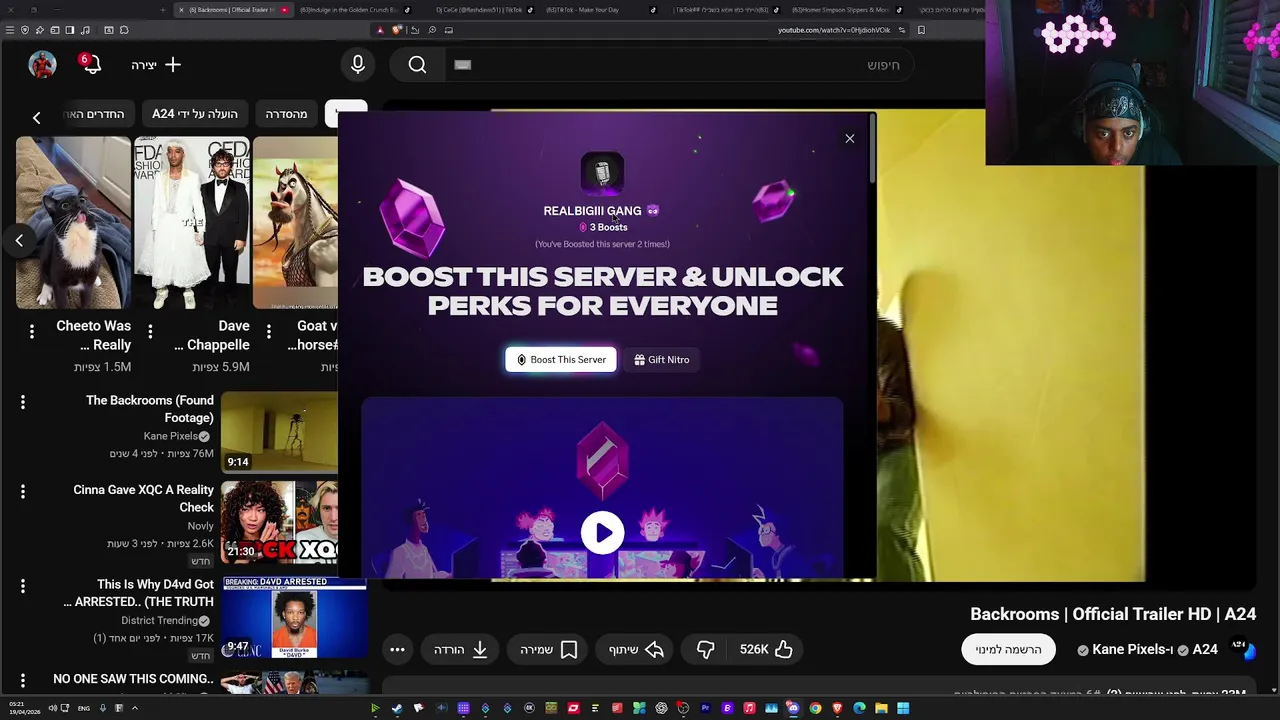1280x720 pixels.
Task: Open the Cheeto Was Really short thumbnail
Action: (73, 223)
